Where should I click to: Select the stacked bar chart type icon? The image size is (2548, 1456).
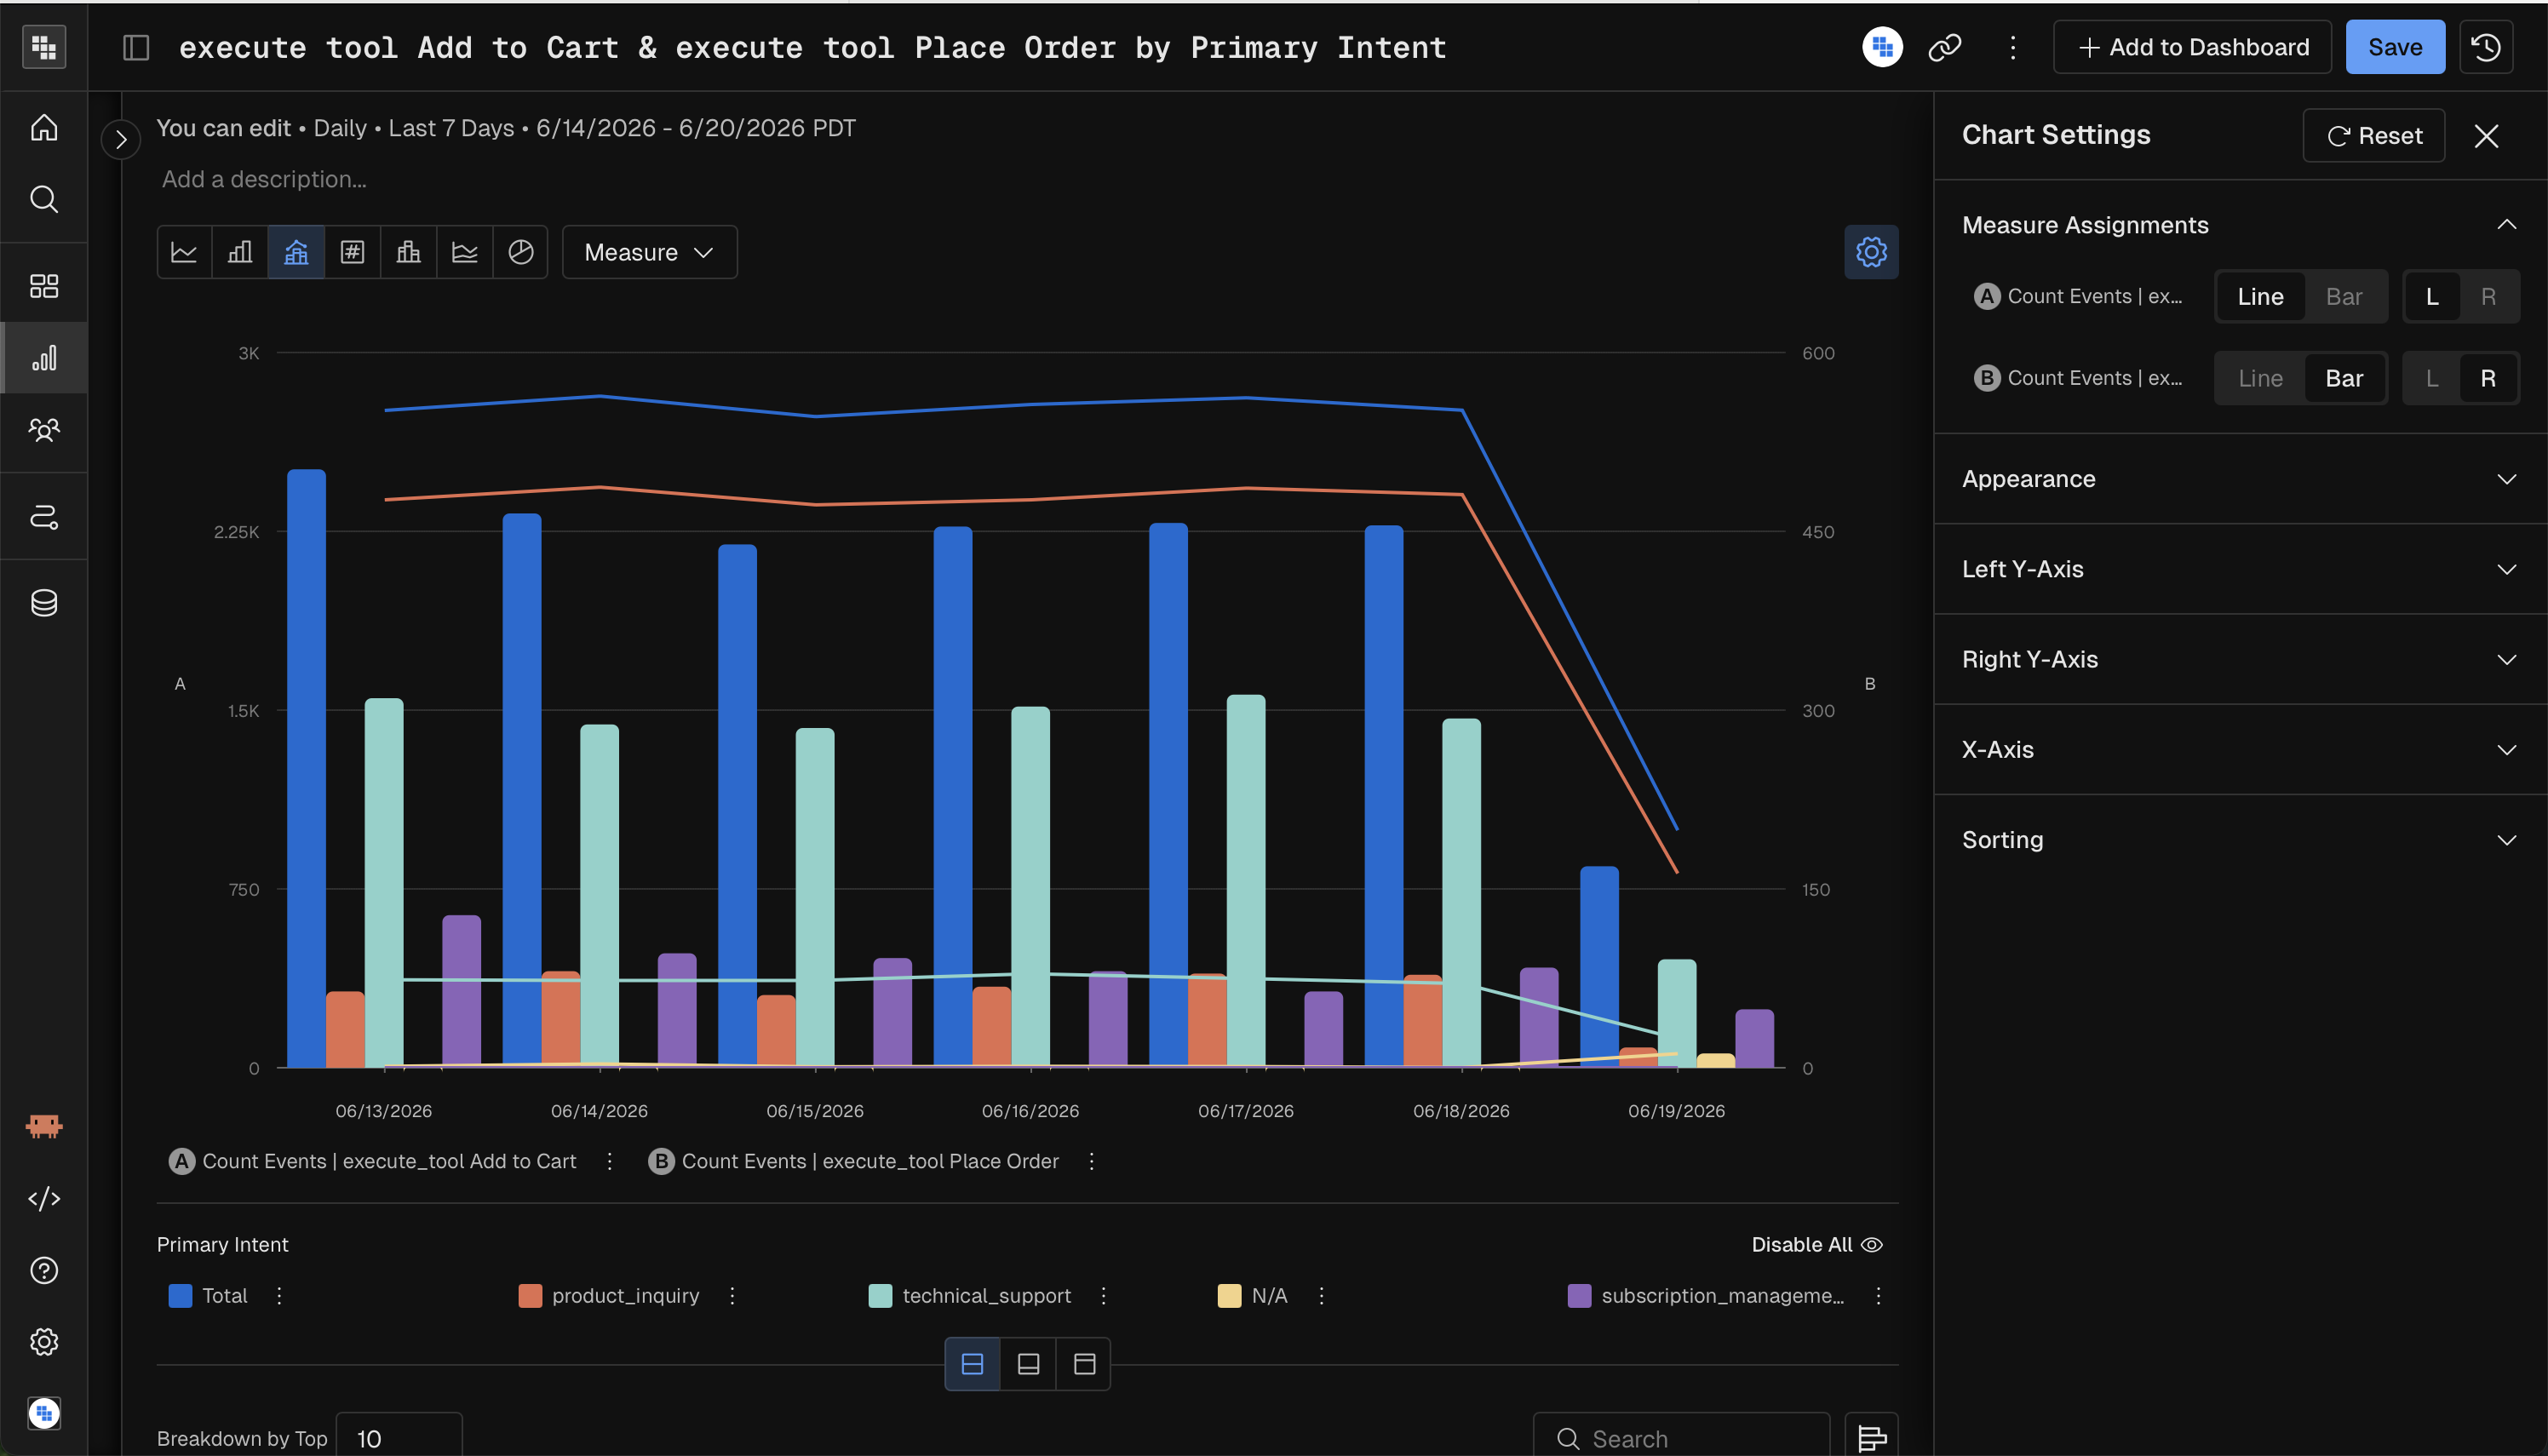[408, 252]
